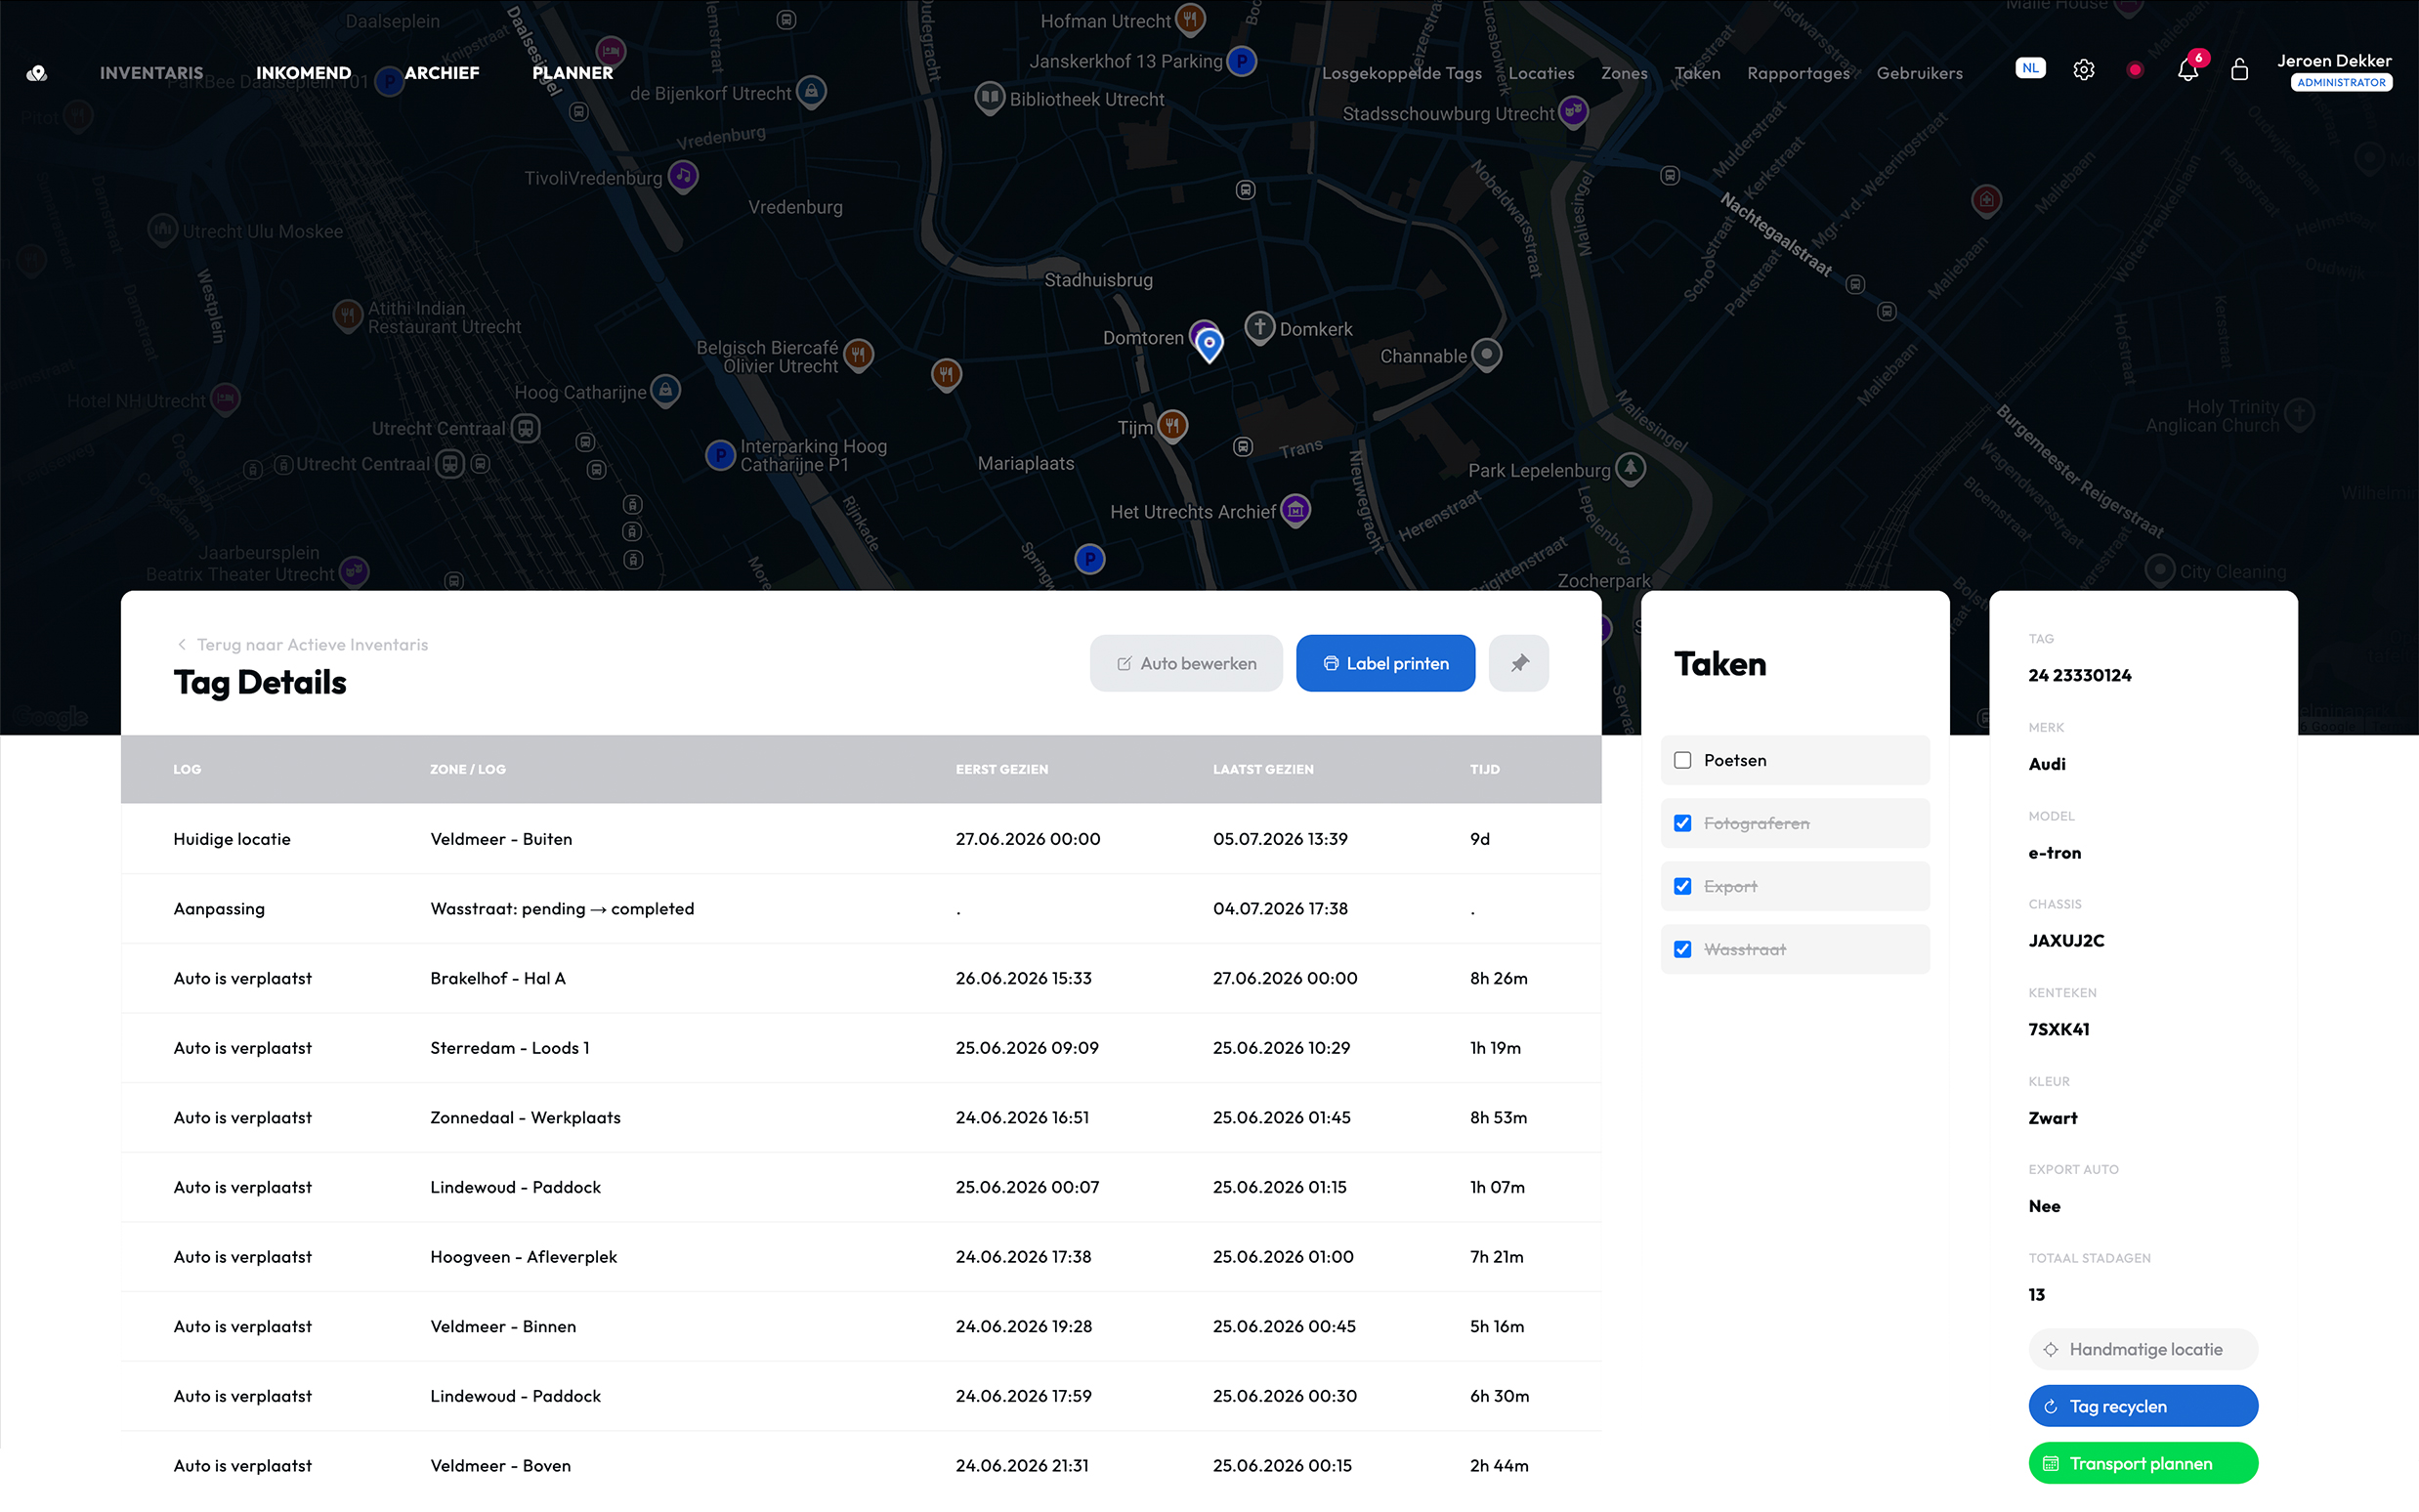The height and width of the screenshot is (1512, 2419).
Task: Click the Tag recyclen button
Action: [x=2143, y=1406]
